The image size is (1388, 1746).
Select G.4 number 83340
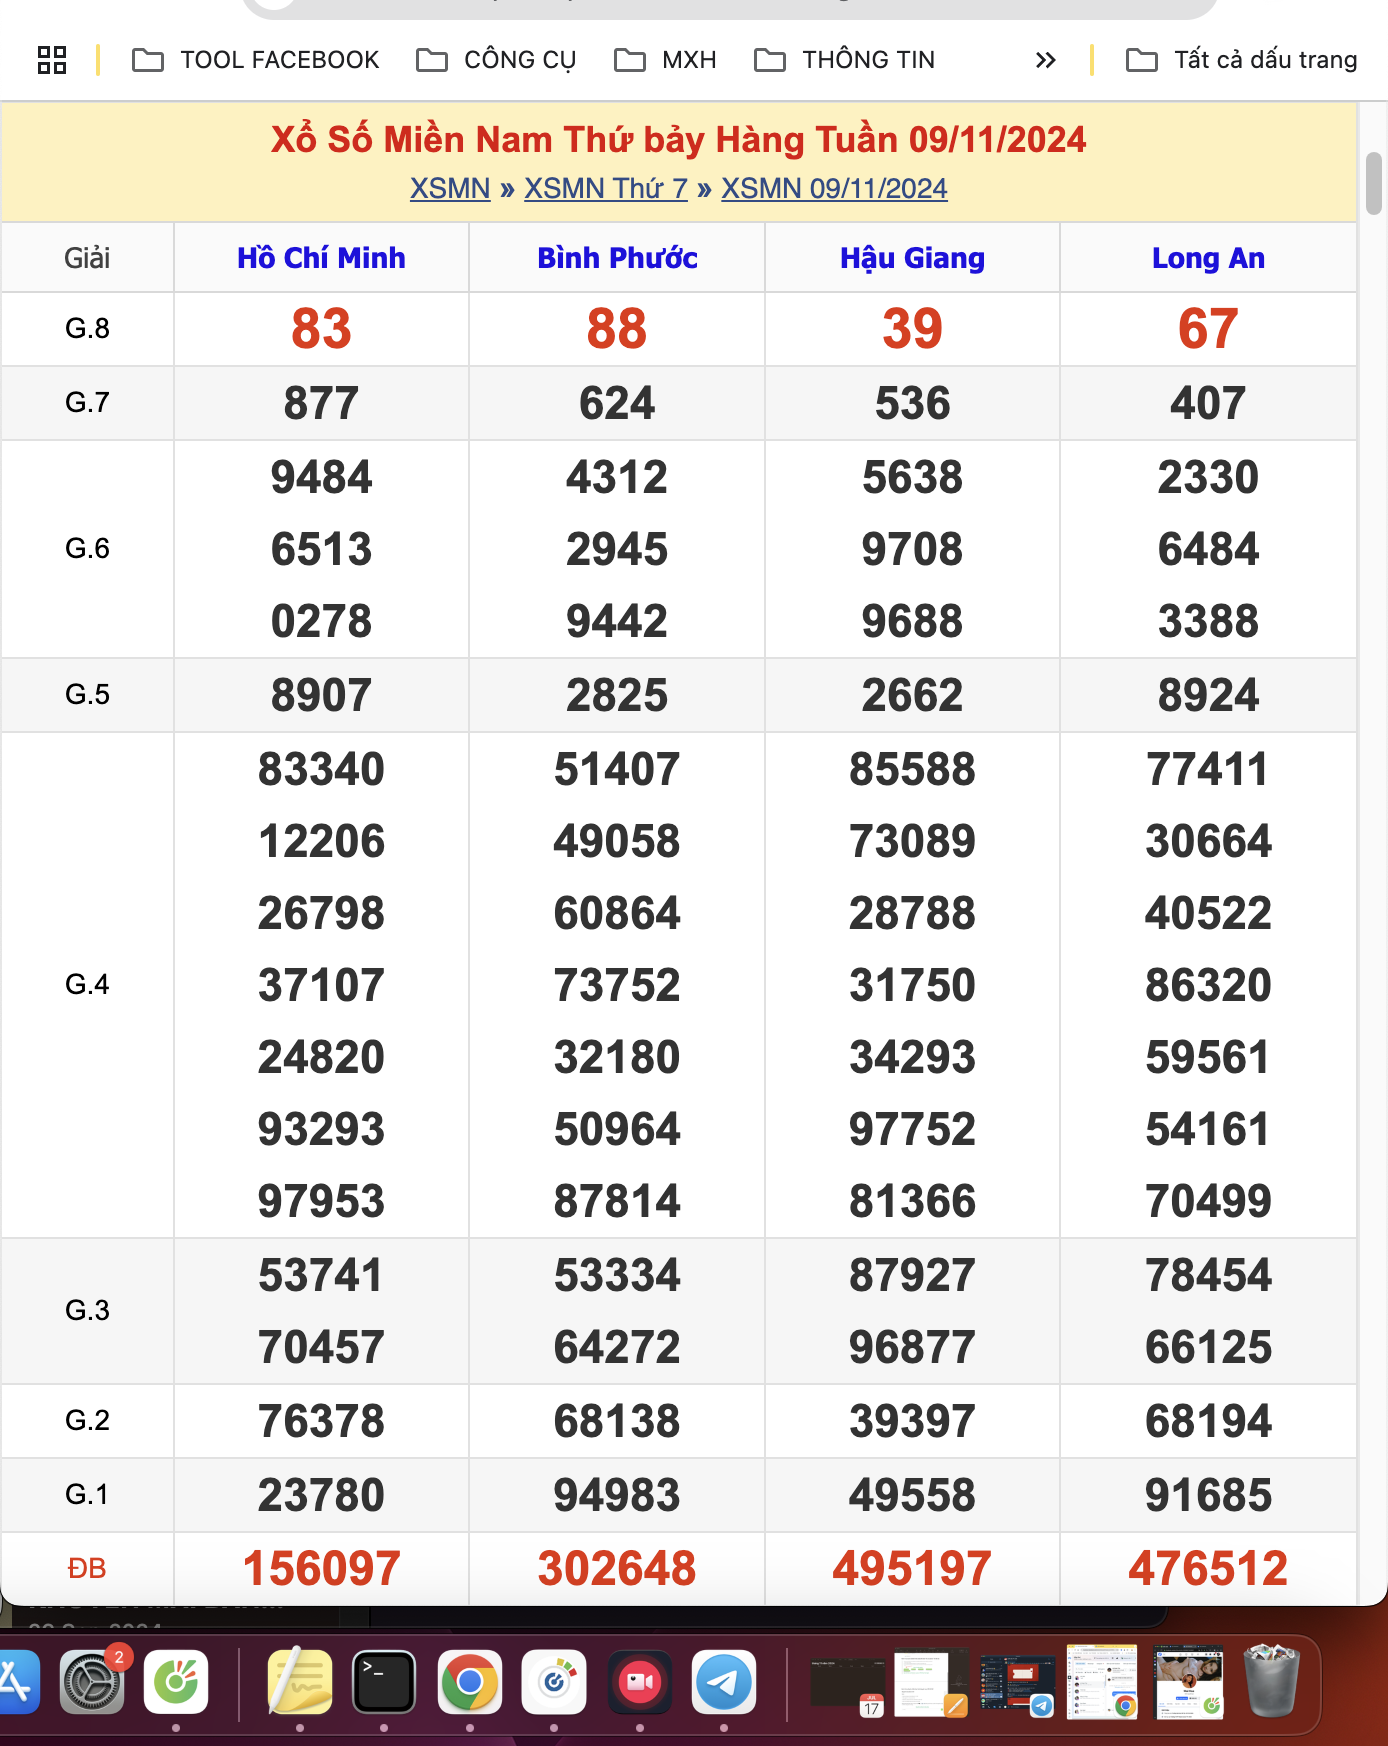[x=321, y=769]
